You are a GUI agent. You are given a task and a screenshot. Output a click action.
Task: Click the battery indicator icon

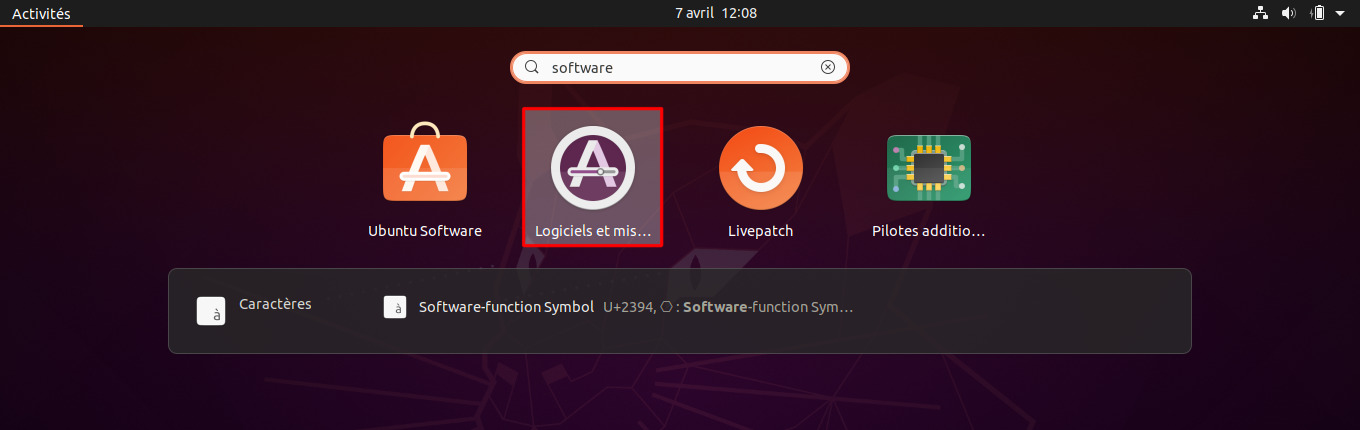[x=1318, y=13]
